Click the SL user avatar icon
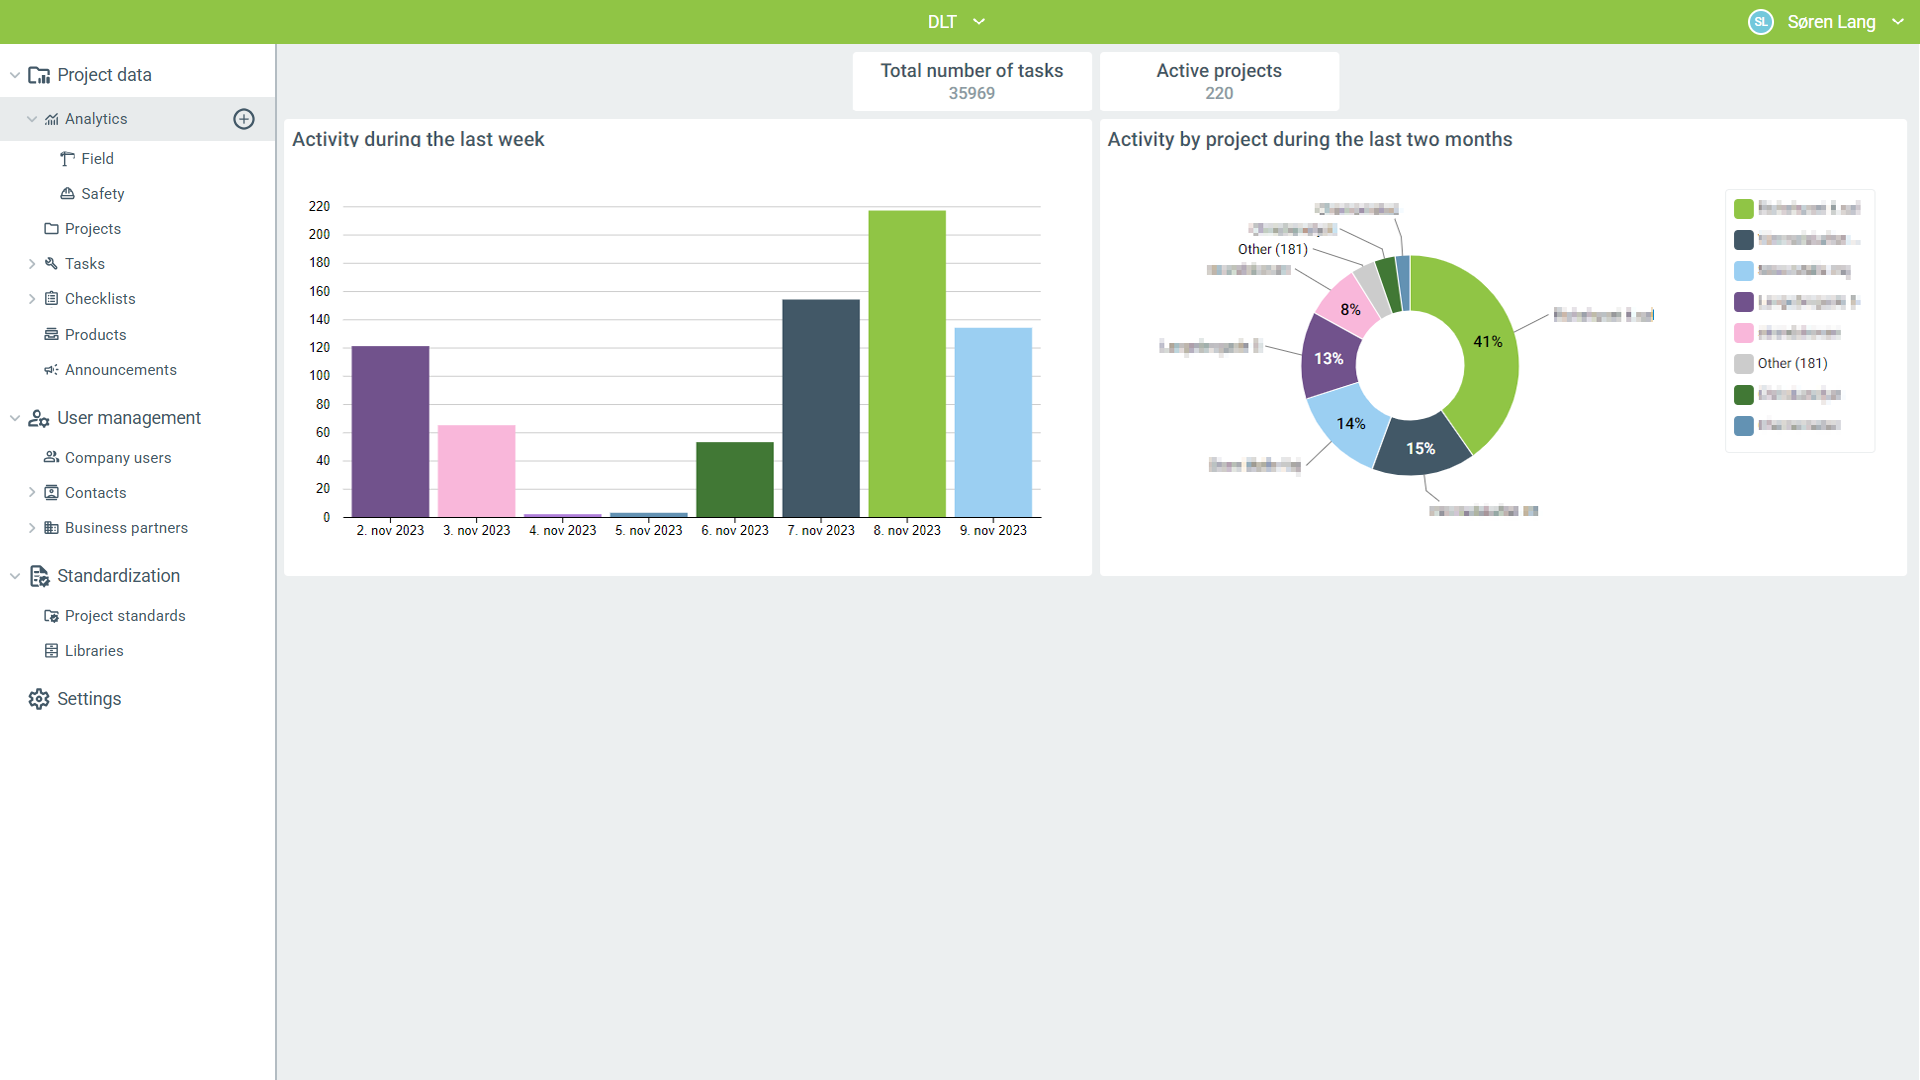This screenshot has height=1080, width=1920. click(1761, 22)
